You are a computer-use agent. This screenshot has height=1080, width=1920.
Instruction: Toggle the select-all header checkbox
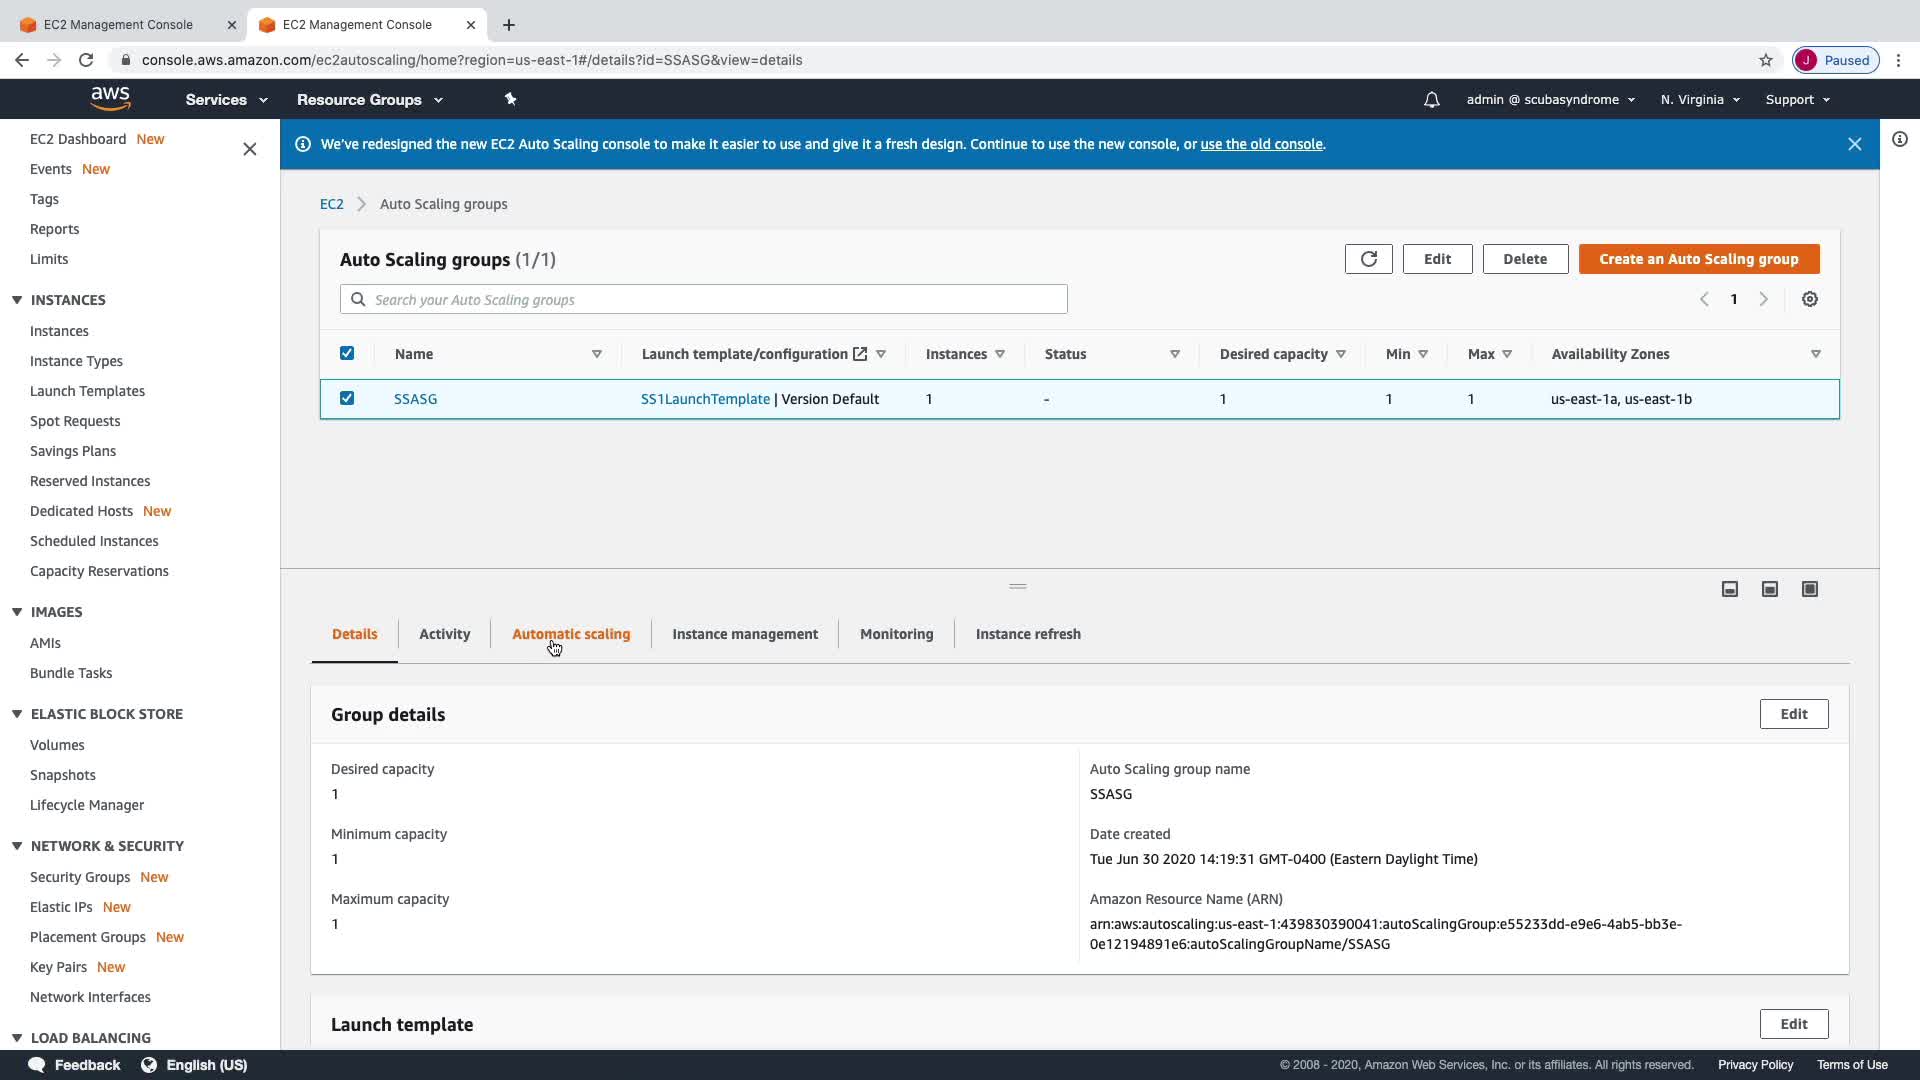click(347, 353)
